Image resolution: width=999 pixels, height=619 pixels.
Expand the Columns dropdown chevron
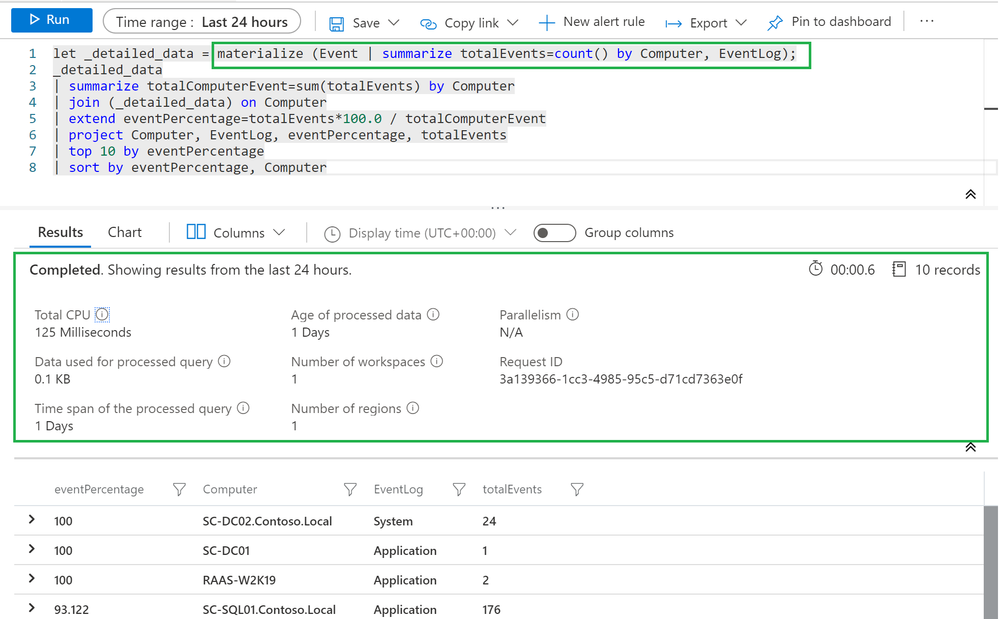pyautogui.click(x=279, y=232)
